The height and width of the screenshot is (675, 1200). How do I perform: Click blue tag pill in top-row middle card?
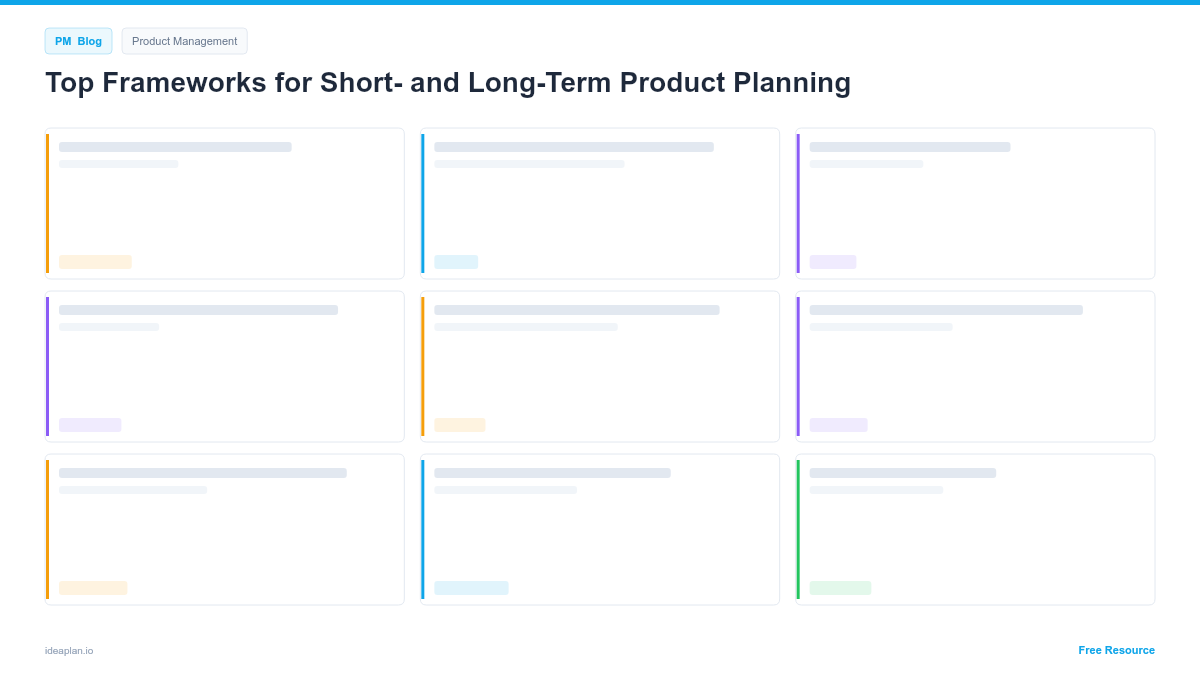click(x=456, y=262)
